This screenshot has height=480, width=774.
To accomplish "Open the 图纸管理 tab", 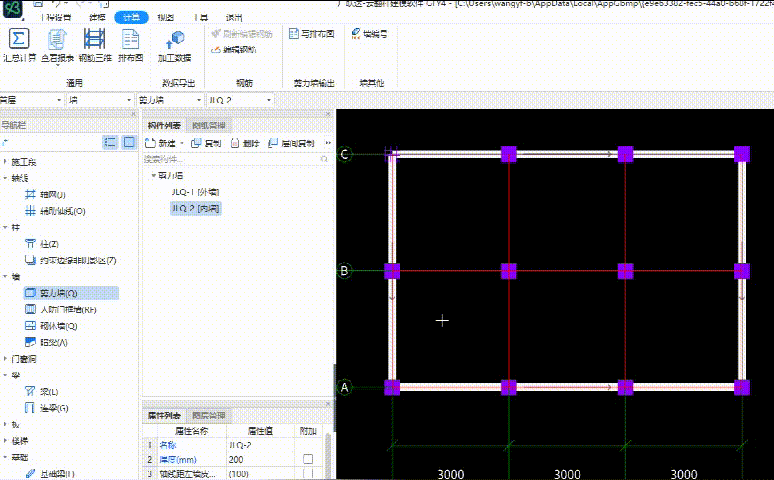I will point(208,125).
